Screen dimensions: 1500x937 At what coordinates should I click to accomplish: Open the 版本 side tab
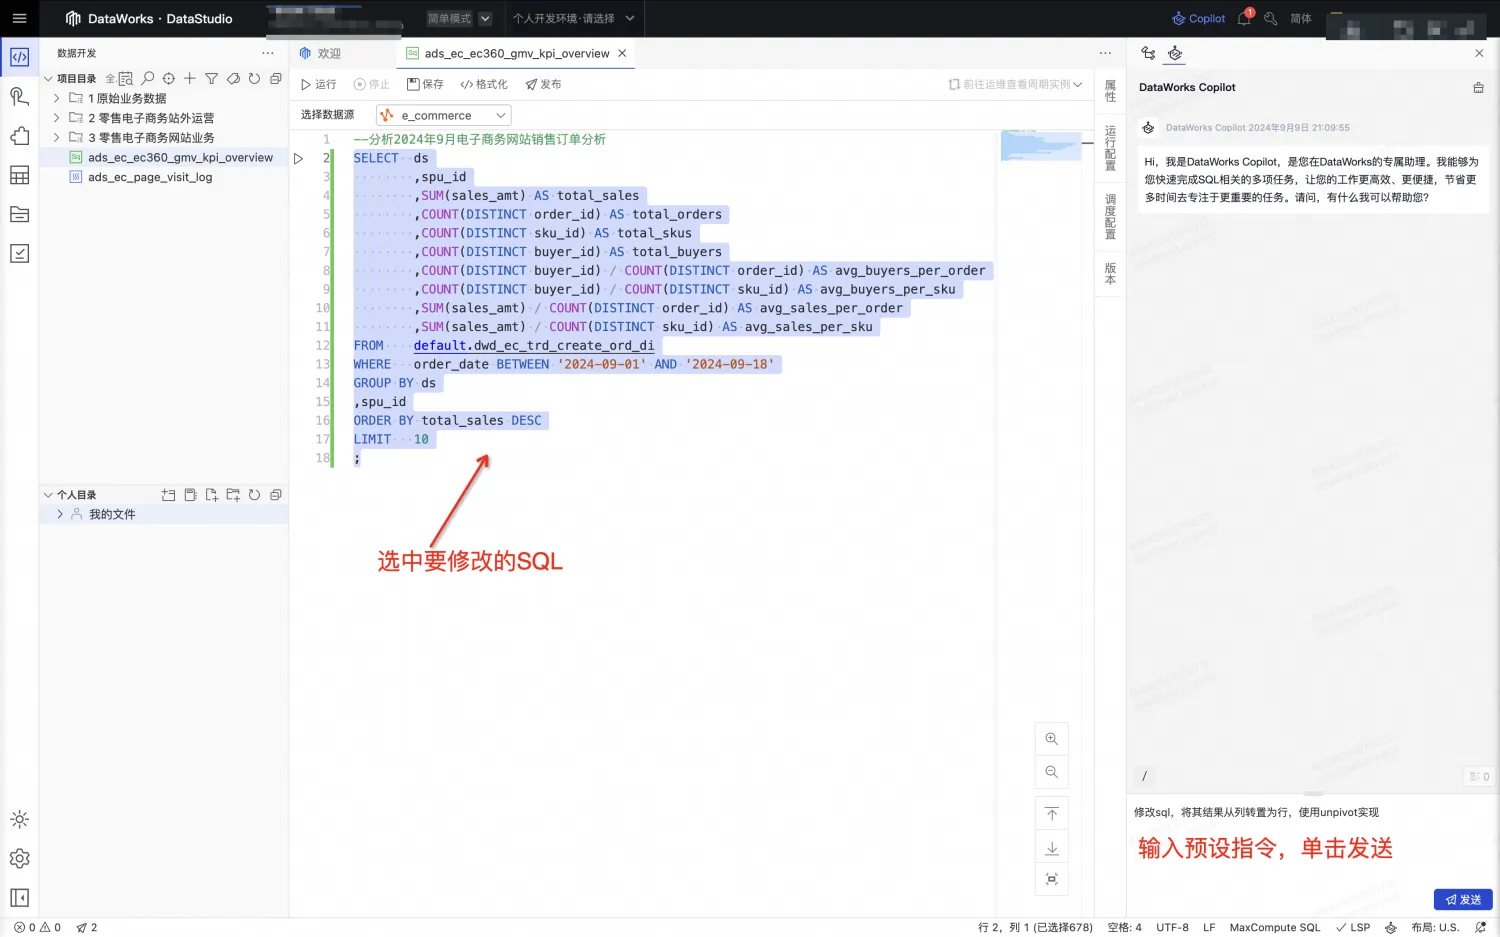tap(1110, 274)
